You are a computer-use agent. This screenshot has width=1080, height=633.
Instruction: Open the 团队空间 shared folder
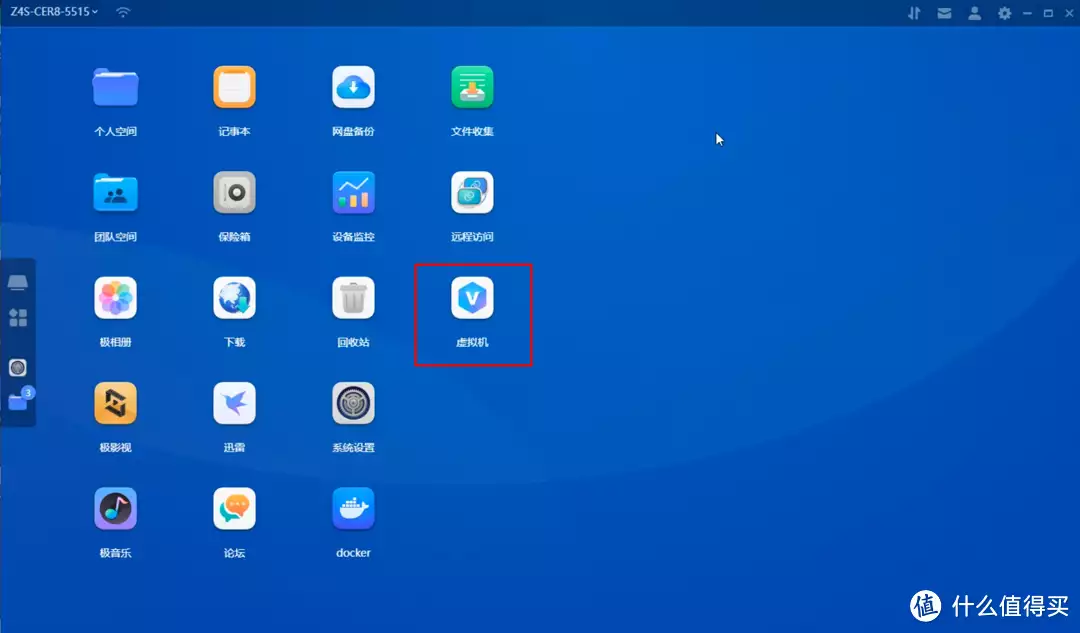[116, 193]
